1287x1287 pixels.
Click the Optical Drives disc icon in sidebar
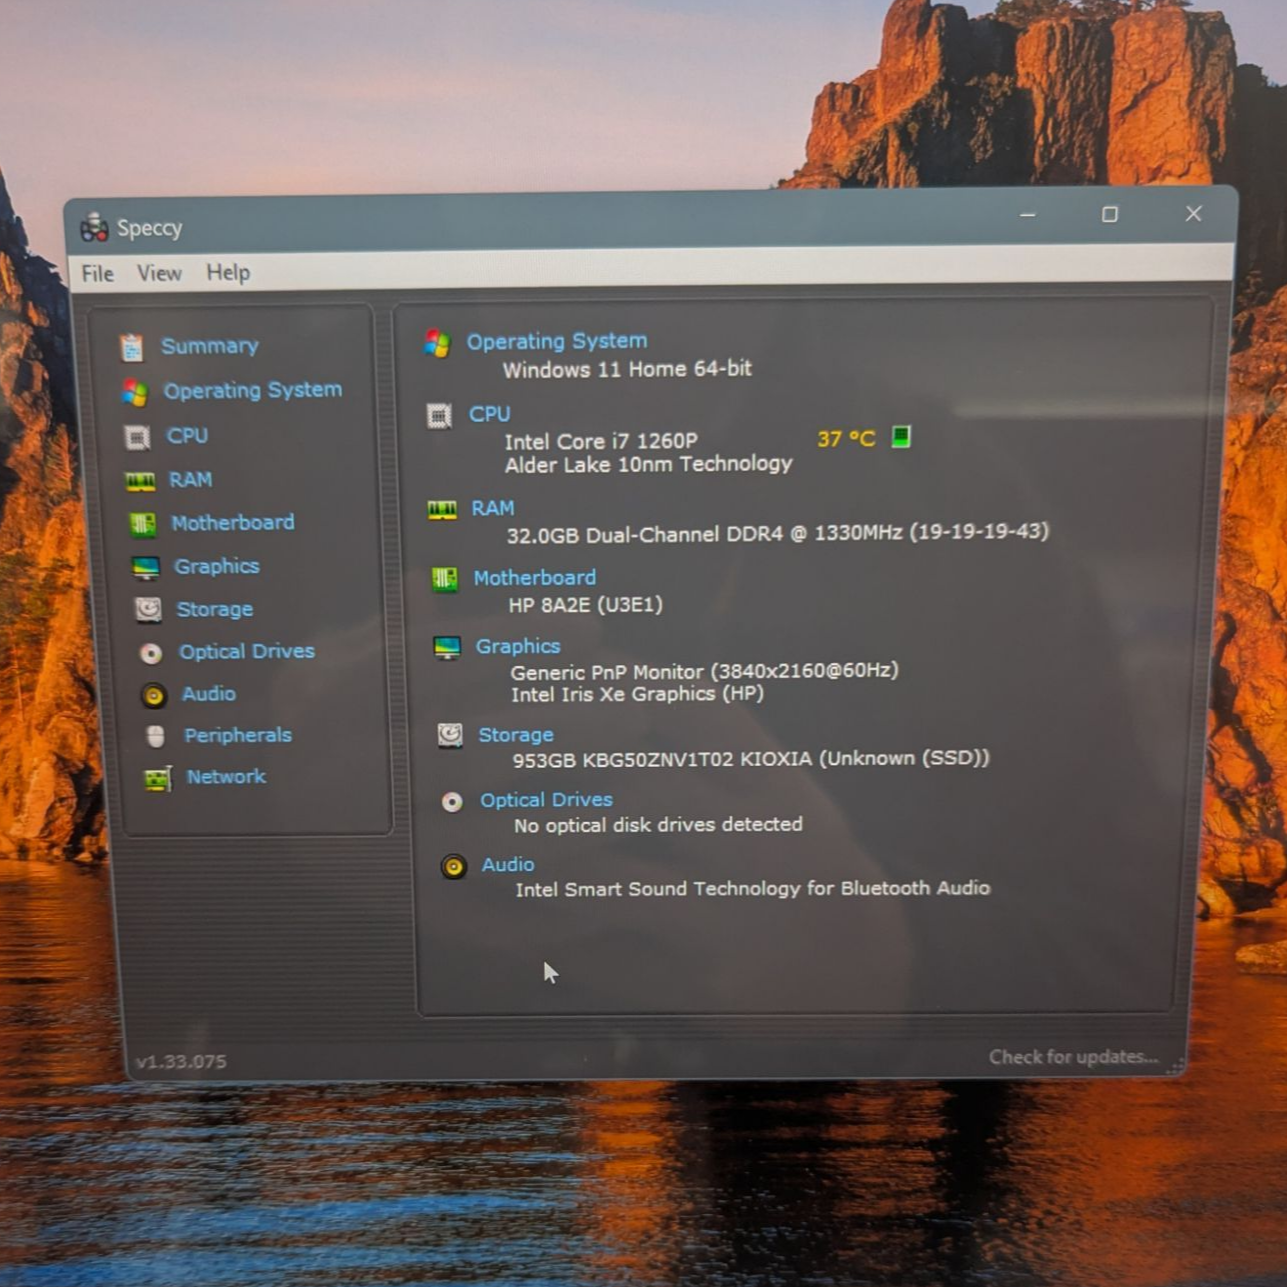click(151, 653)
